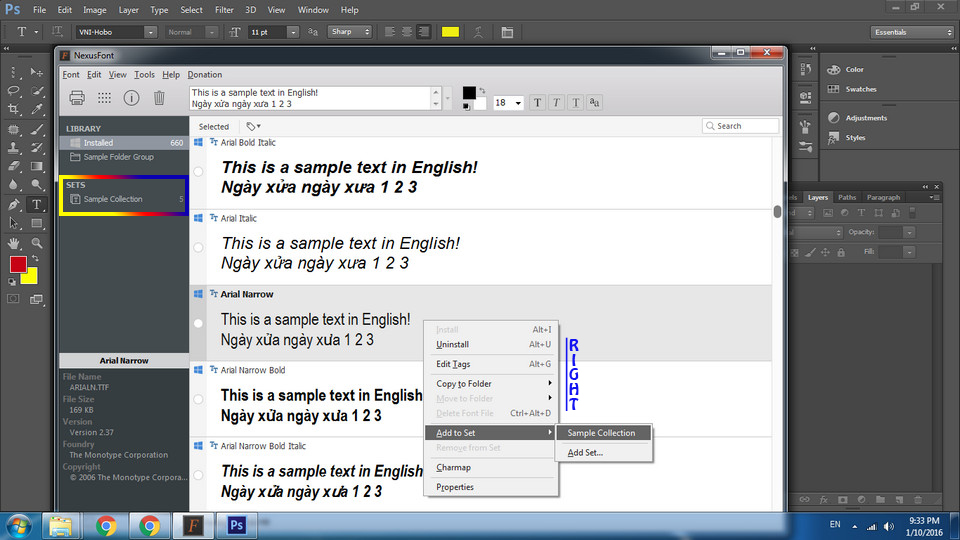Open the character panel toggle in Photoshop options
Image resolution: width=960 pixels, height=540 pixels.
[507, 32]
